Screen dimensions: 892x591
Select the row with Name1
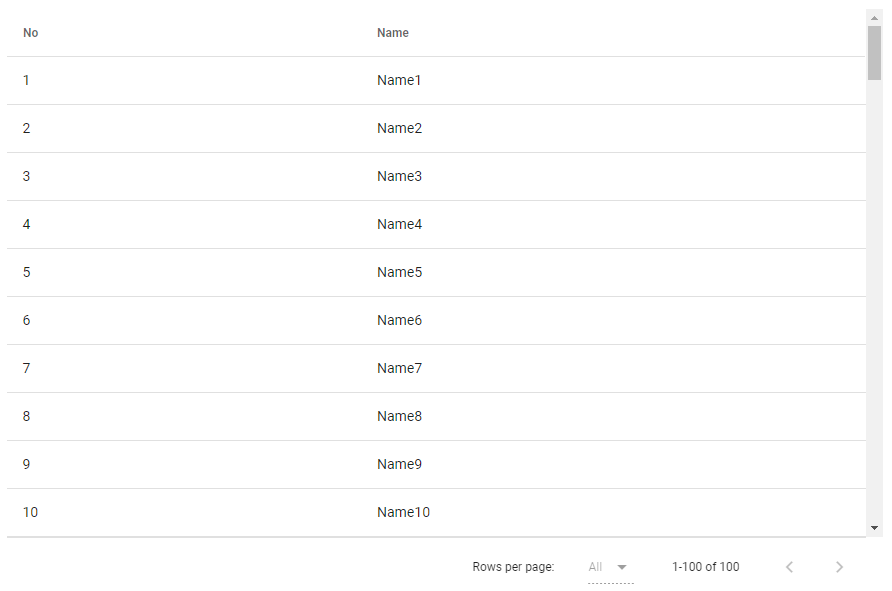pyautogui.click(x=399, y=80)
